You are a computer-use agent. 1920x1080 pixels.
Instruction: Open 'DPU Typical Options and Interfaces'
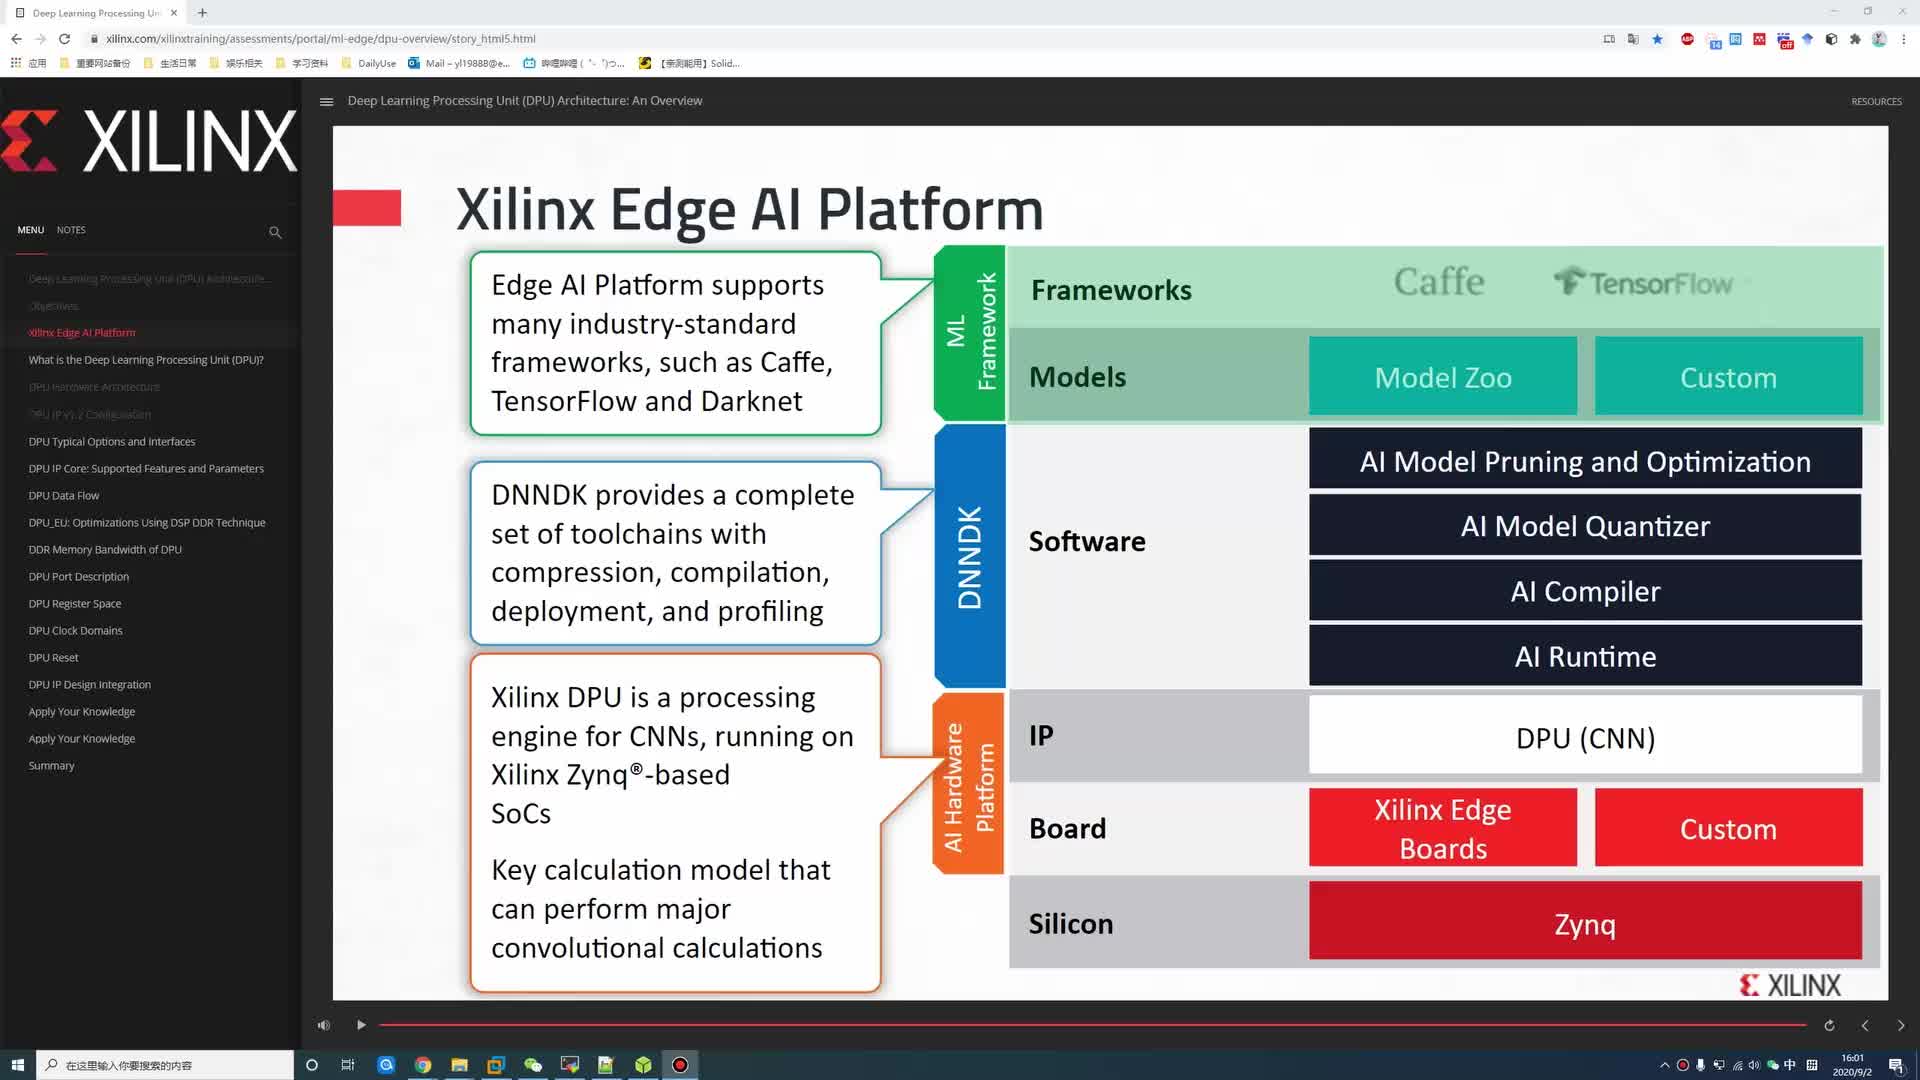[x=112, y=442]
